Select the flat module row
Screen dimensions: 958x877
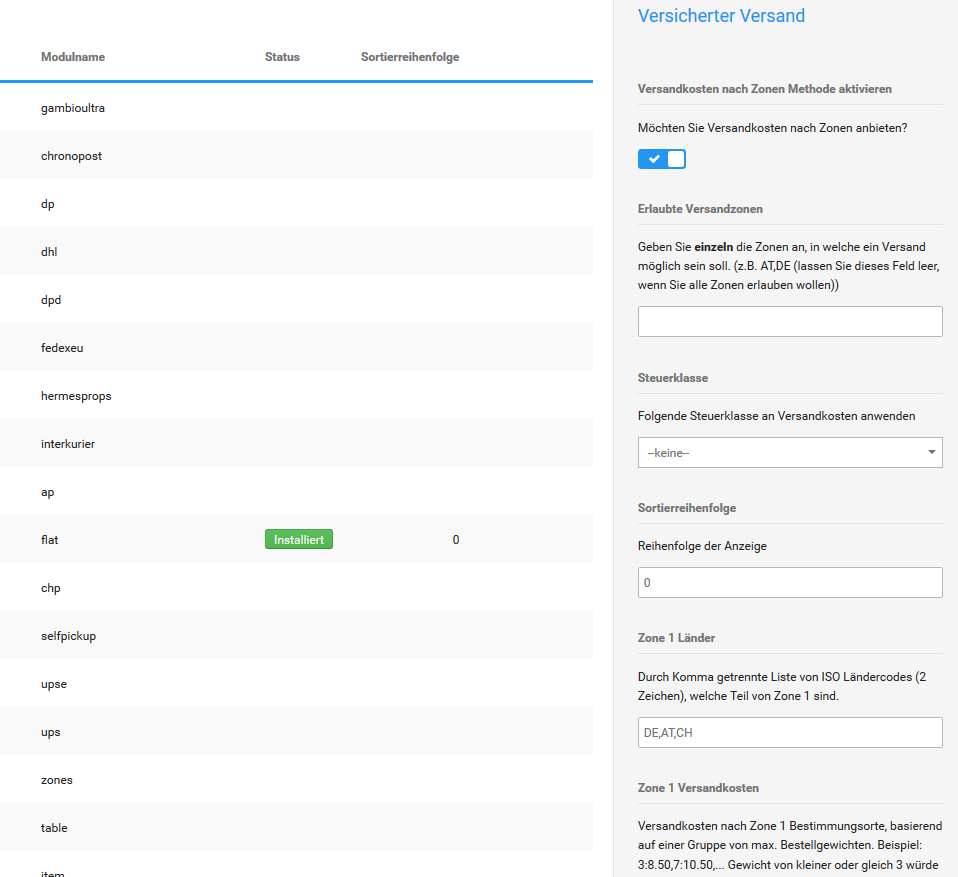(x=50, y=540)
